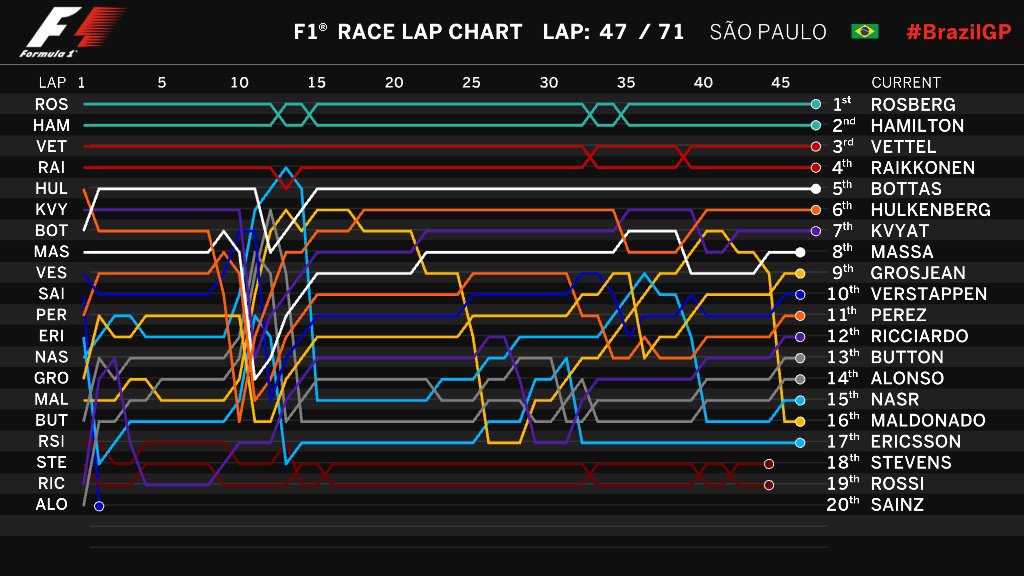Click the SAI grid label
This screenshot has height=576, width=1024.
point(52,294)
